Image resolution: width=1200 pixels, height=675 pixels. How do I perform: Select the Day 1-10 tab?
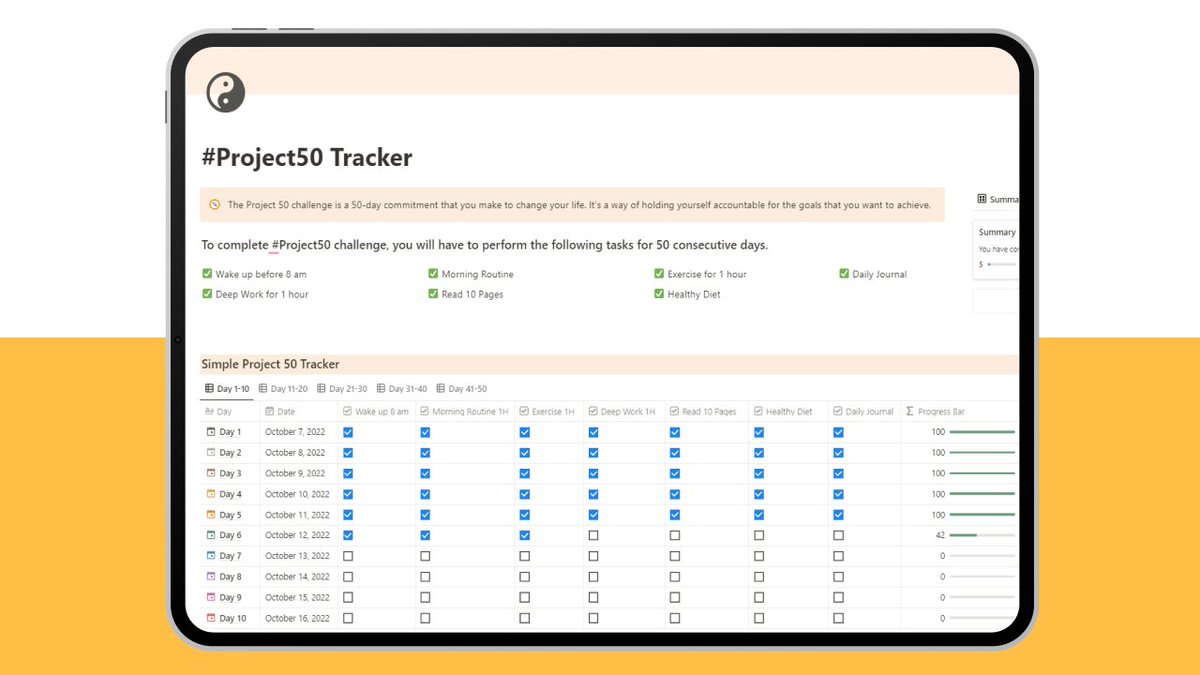(227, 389)
